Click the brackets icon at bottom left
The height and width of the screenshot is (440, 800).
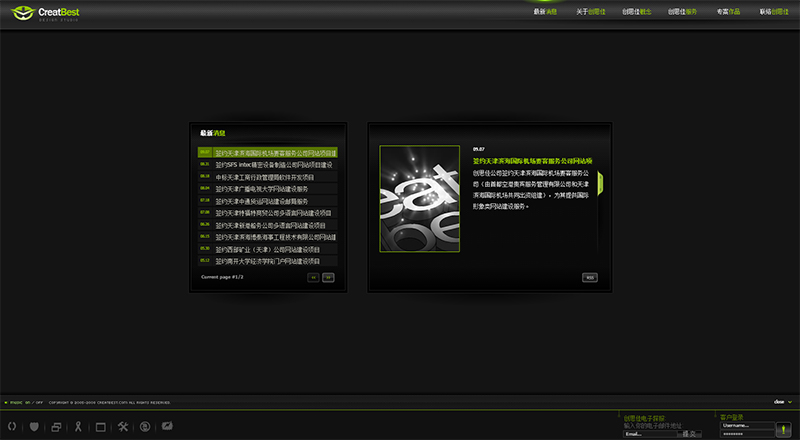click(12, 427)
